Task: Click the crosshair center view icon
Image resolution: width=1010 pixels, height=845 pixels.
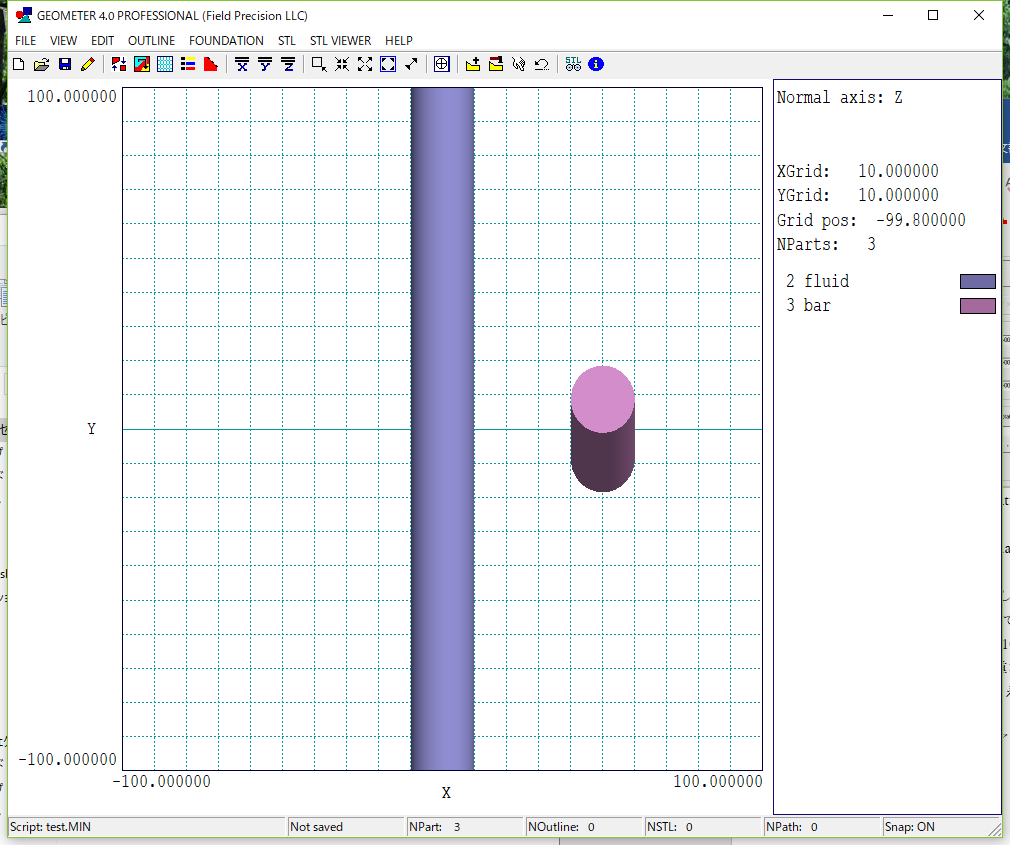Action: (x=442, y=64)
